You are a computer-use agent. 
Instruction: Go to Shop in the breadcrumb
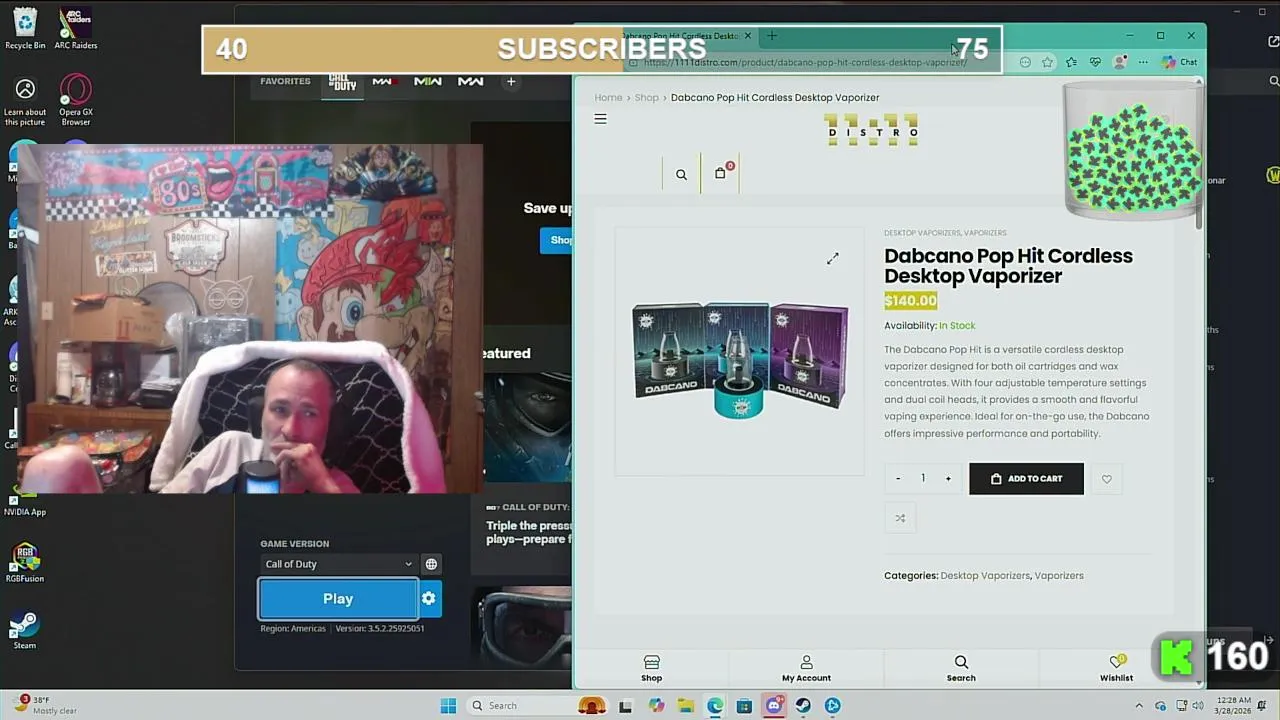(x=646, y=97)
